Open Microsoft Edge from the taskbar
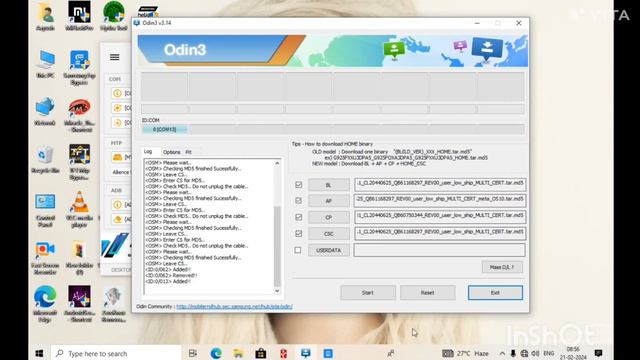 tap(216, 353)
